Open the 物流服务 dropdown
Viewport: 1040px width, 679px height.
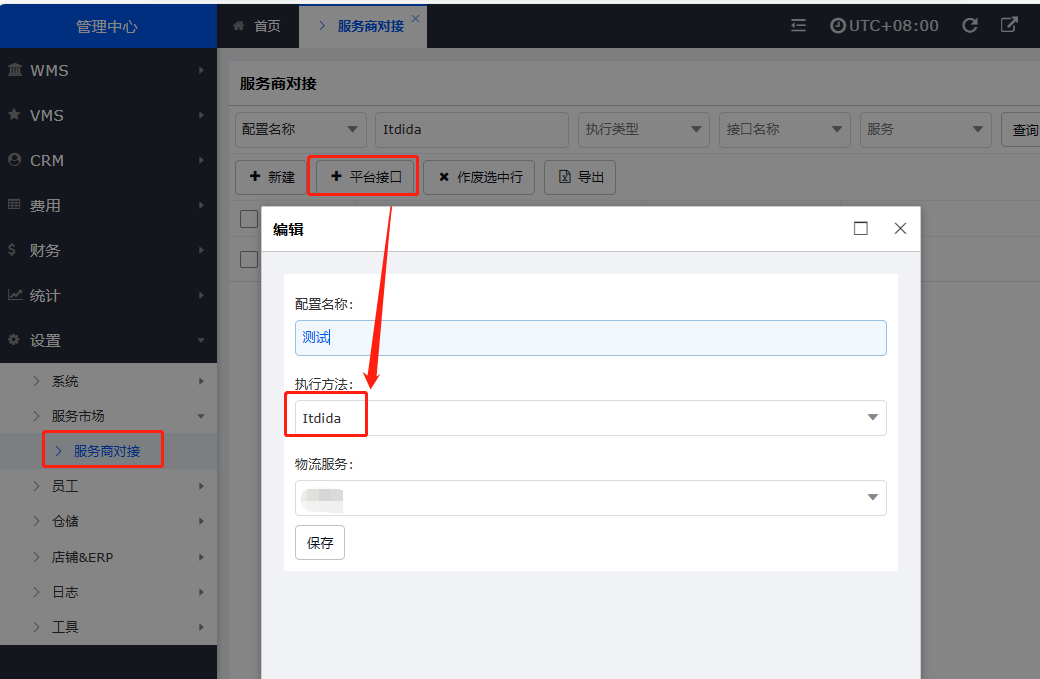590,497
